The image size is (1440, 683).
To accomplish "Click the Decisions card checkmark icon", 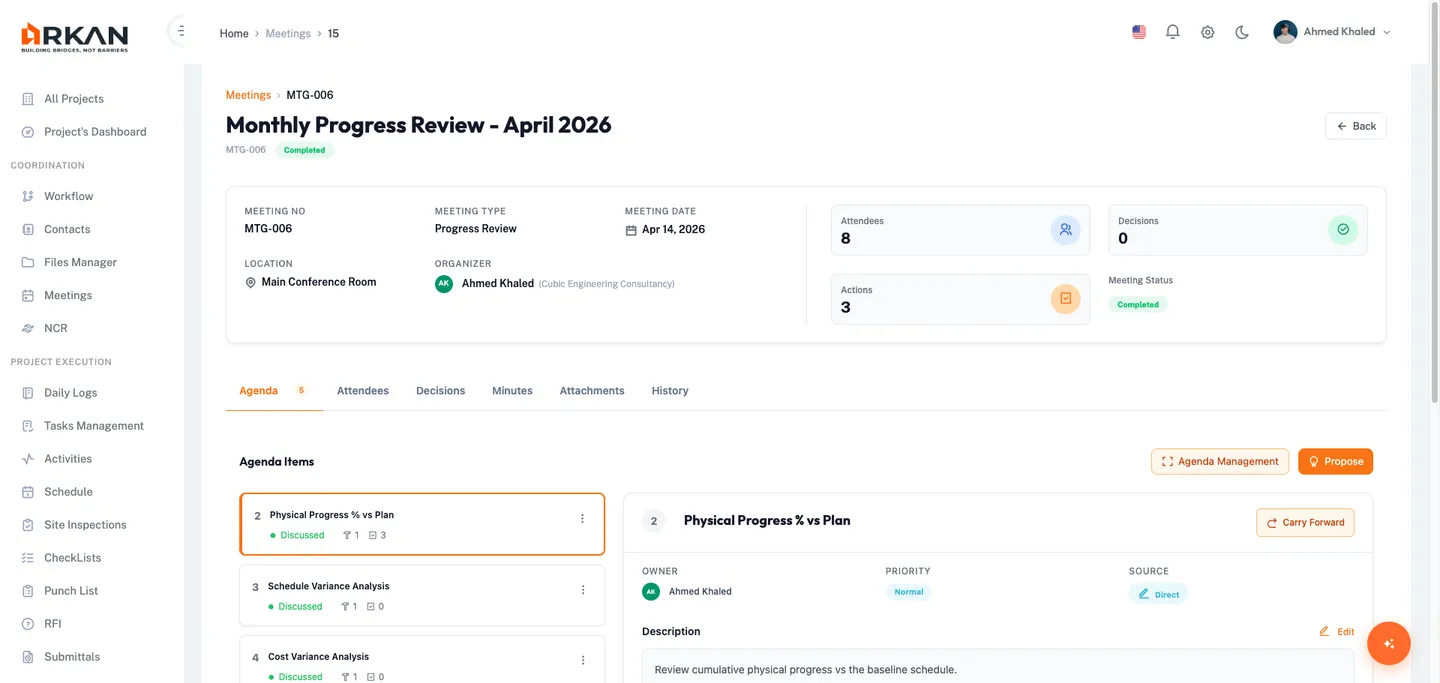I will [1342, 230].
